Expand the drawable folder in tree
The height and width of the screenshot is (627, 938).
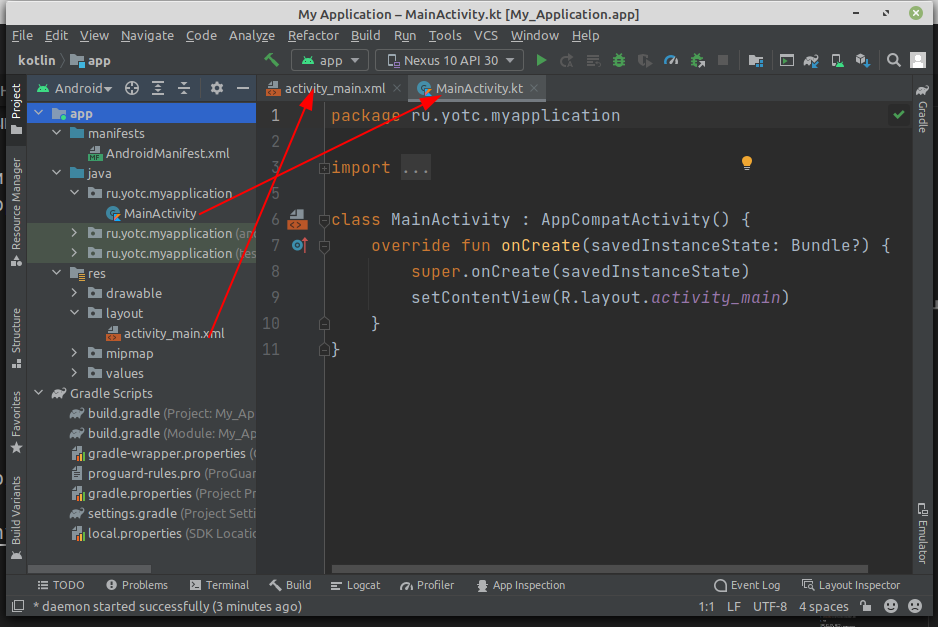tap(75, 293)
